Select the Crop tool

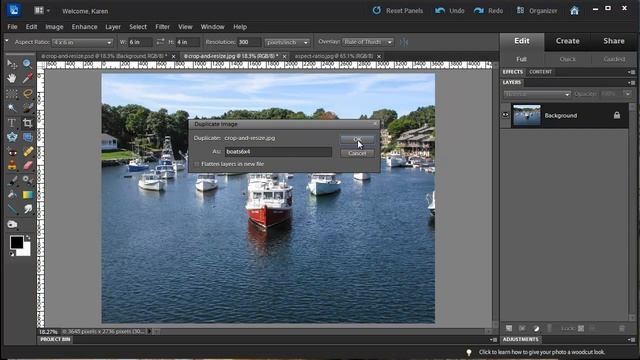(27, 123)
